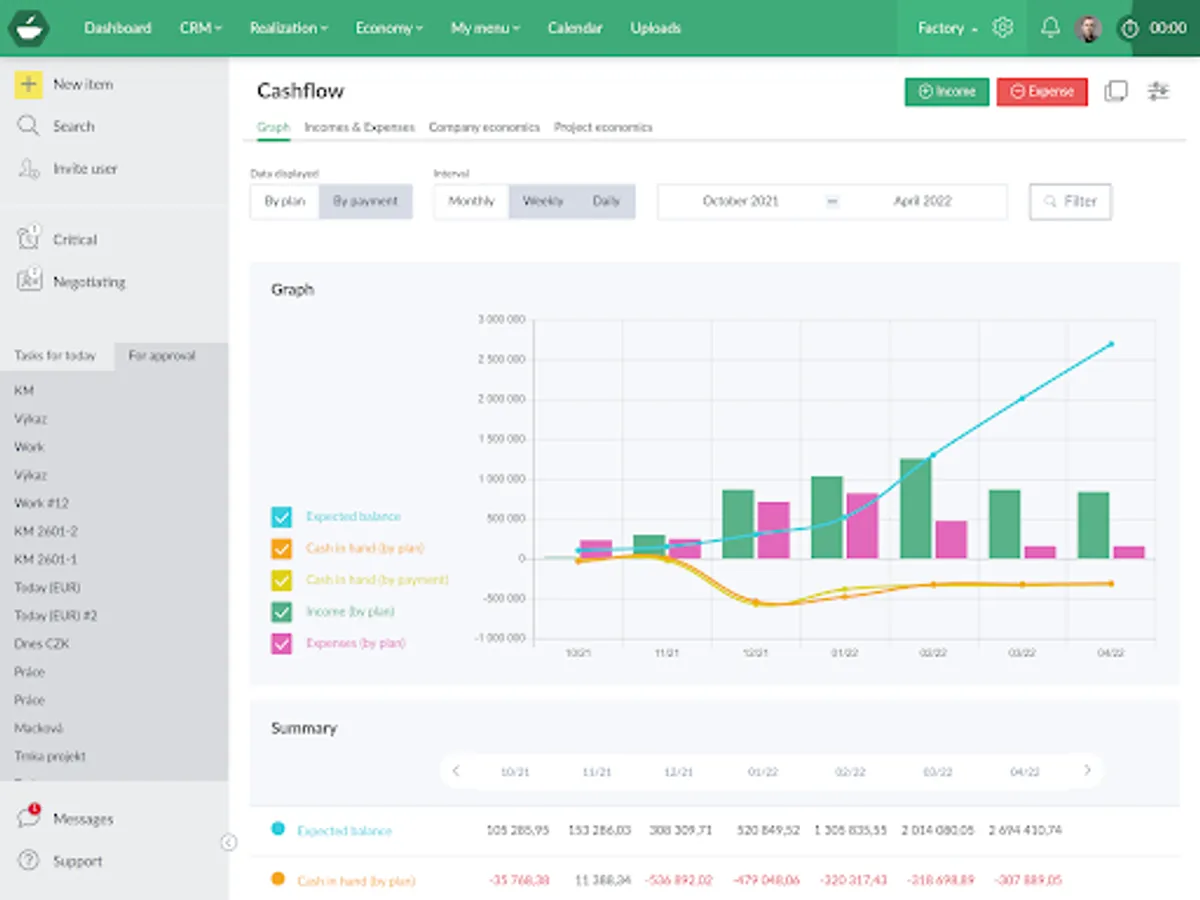The width and height of the screenshot is (1200, 900).
Task: Click the green Income button
Action: 947,91
